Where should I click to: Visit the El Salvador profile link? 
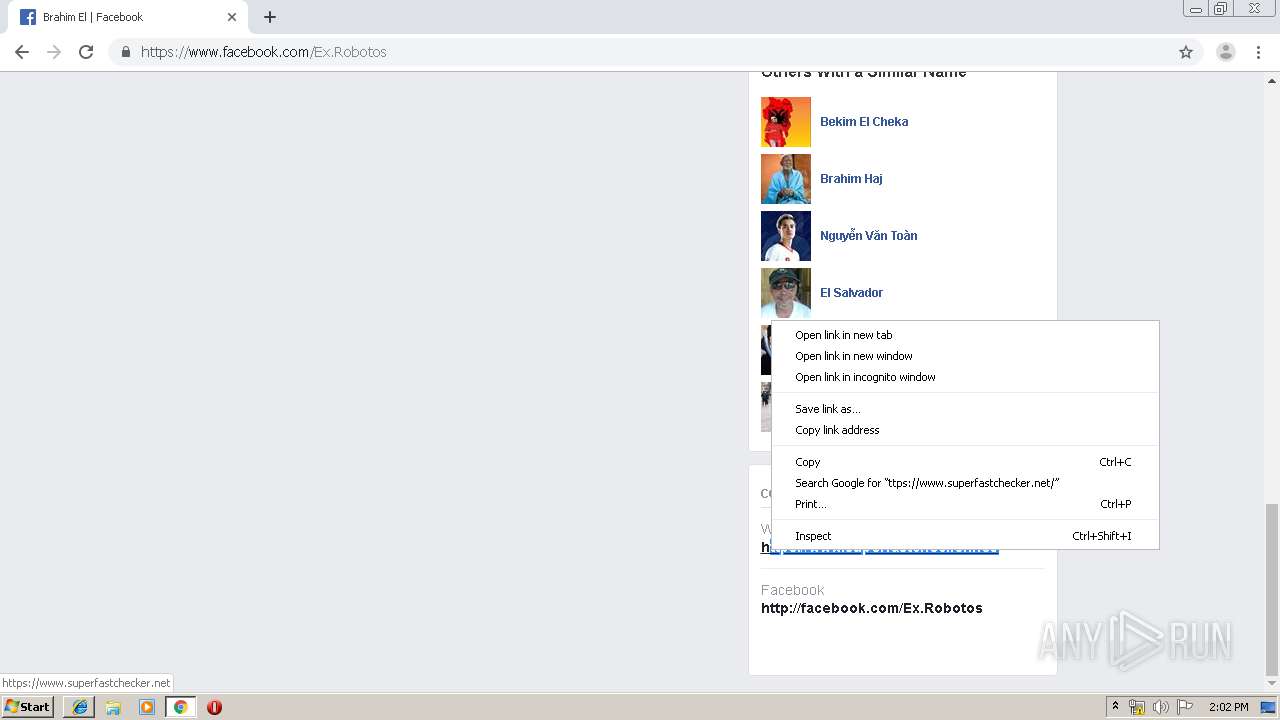pyautogui.click(x=851, y=293)
